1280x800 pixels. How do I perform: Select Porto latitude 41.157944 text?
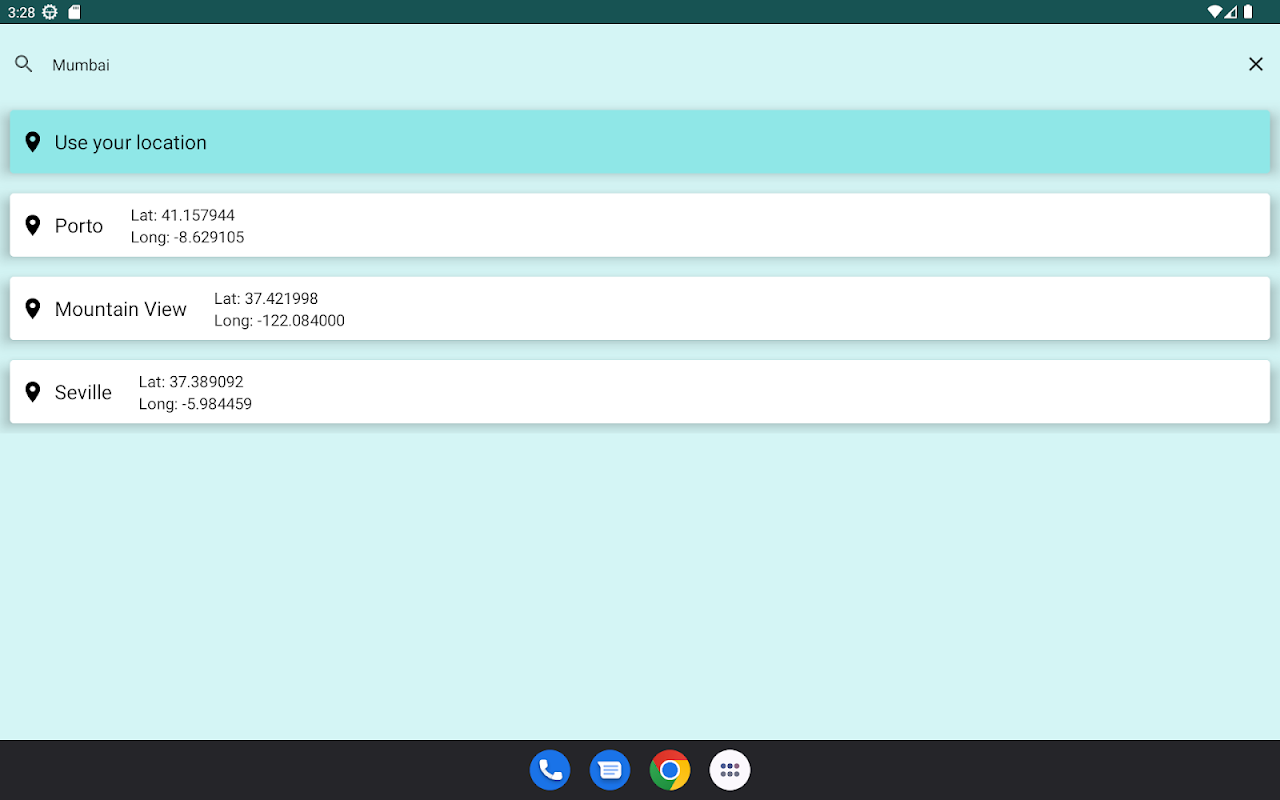pos(183,215)
